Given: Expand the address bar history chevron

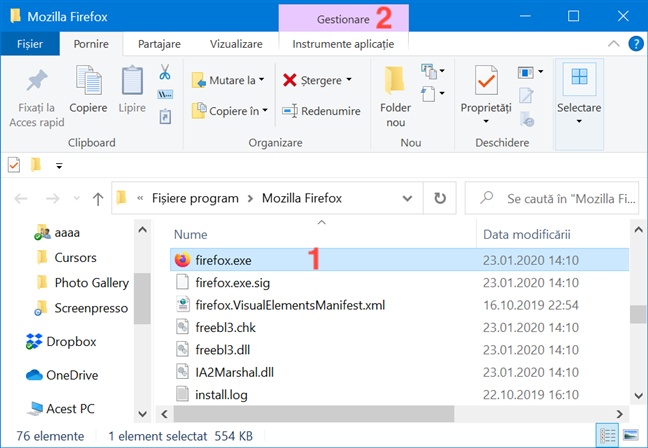Looking at the screenshot, I should click(x=407, y=198).
